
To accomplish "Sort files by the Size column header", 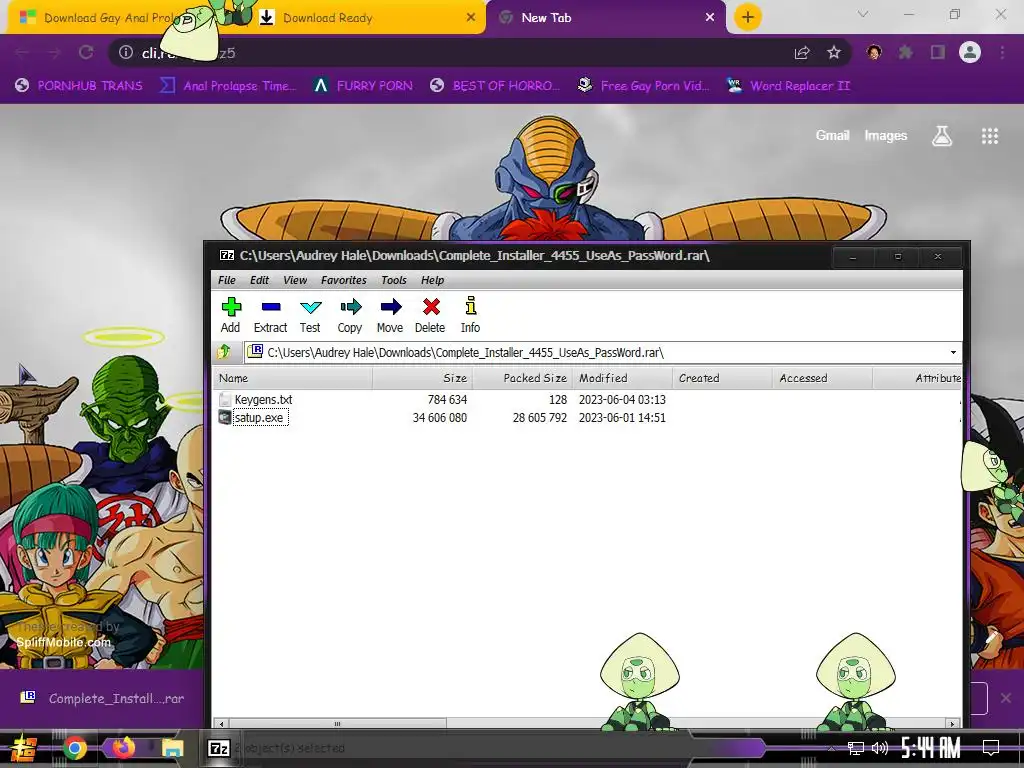I will point(423,378).
